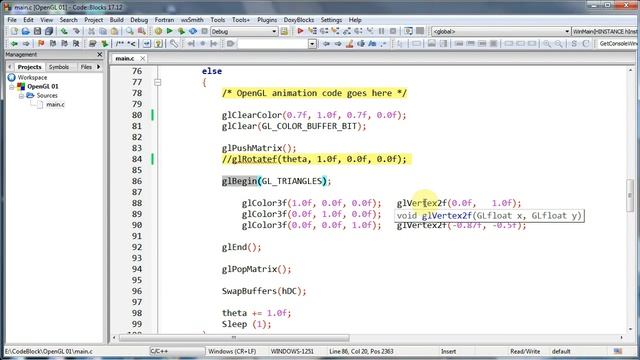The image size is (640, 360).
Task: Collapse the OpenGL 01 project node
Action: 12,87
